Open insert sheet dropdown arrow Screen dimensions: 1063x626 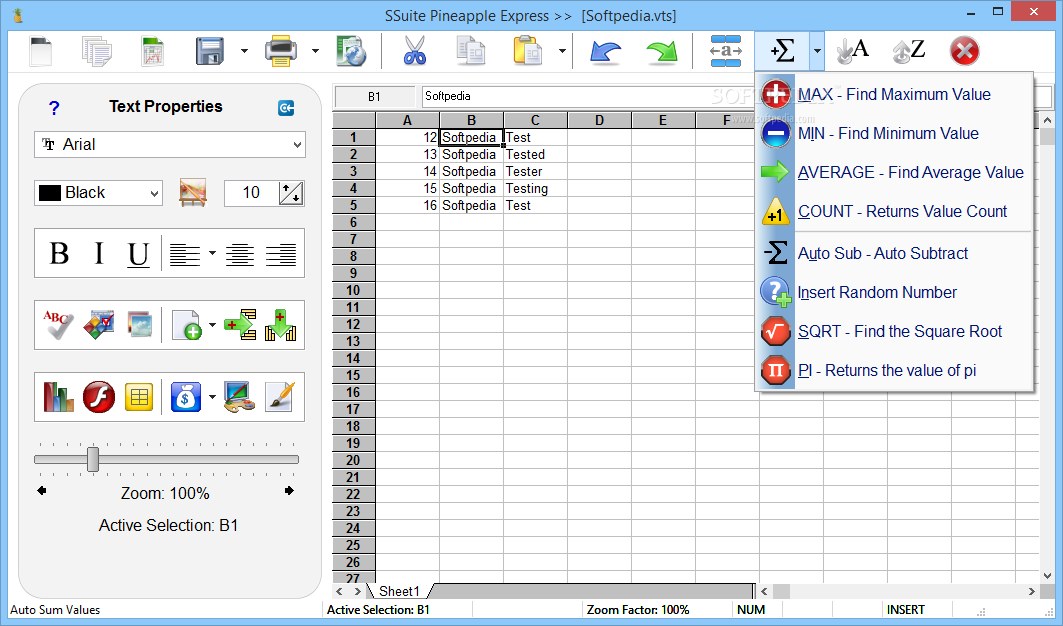click(212, 326)
